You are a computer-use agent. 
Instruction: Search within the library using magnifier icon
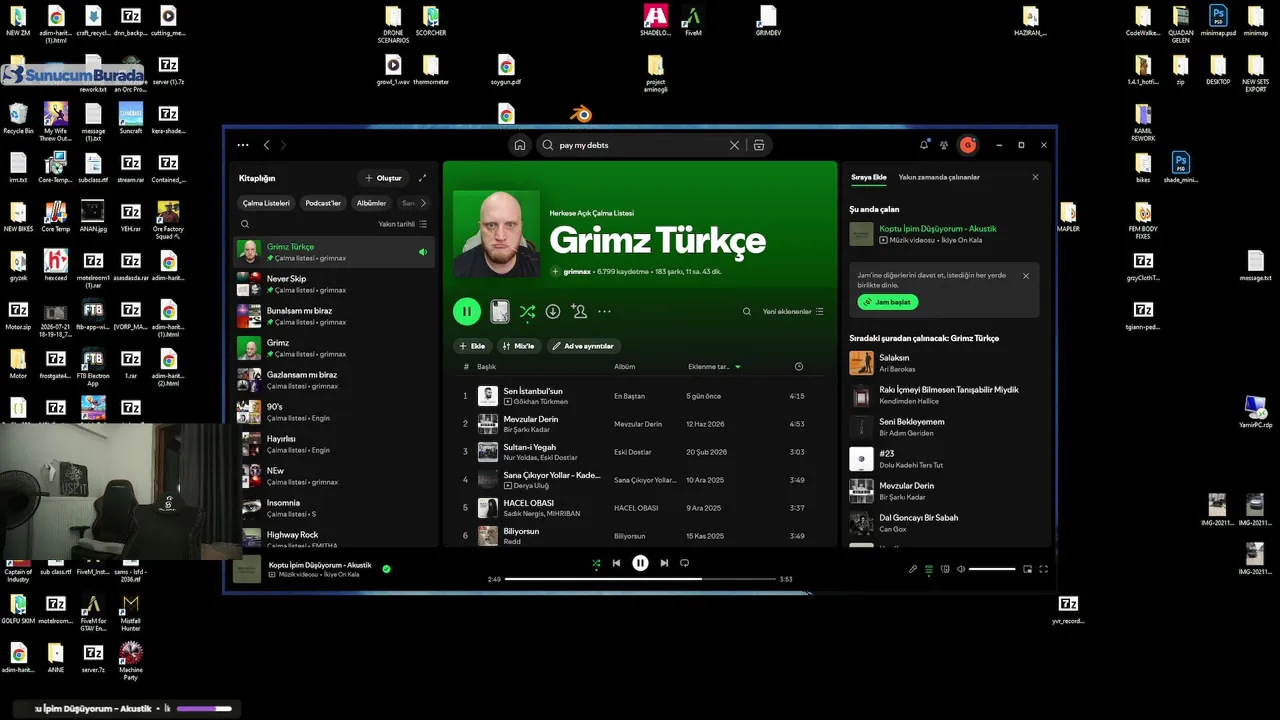coord(245,224)
